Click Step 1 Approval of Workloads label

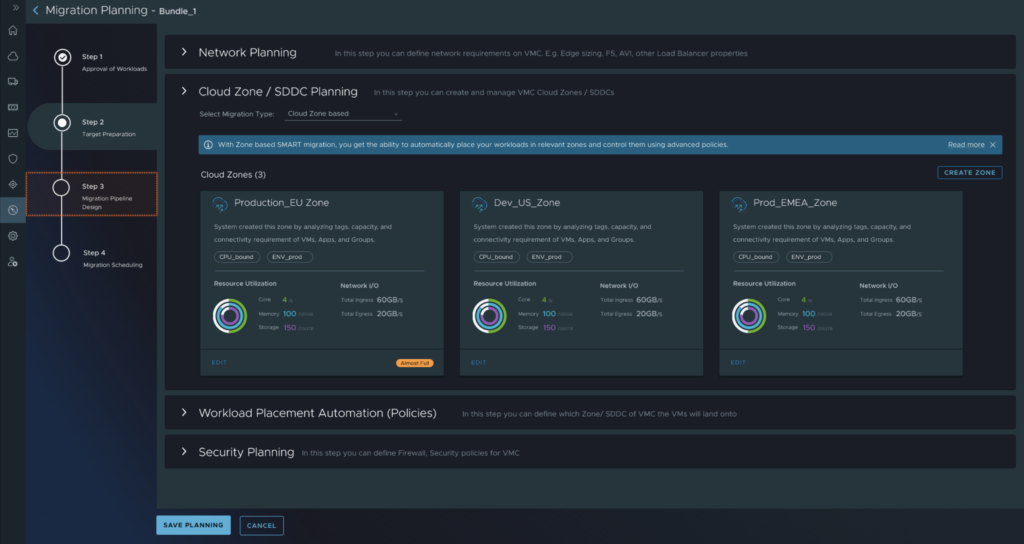pyautogui.click(x=114, y=62)
